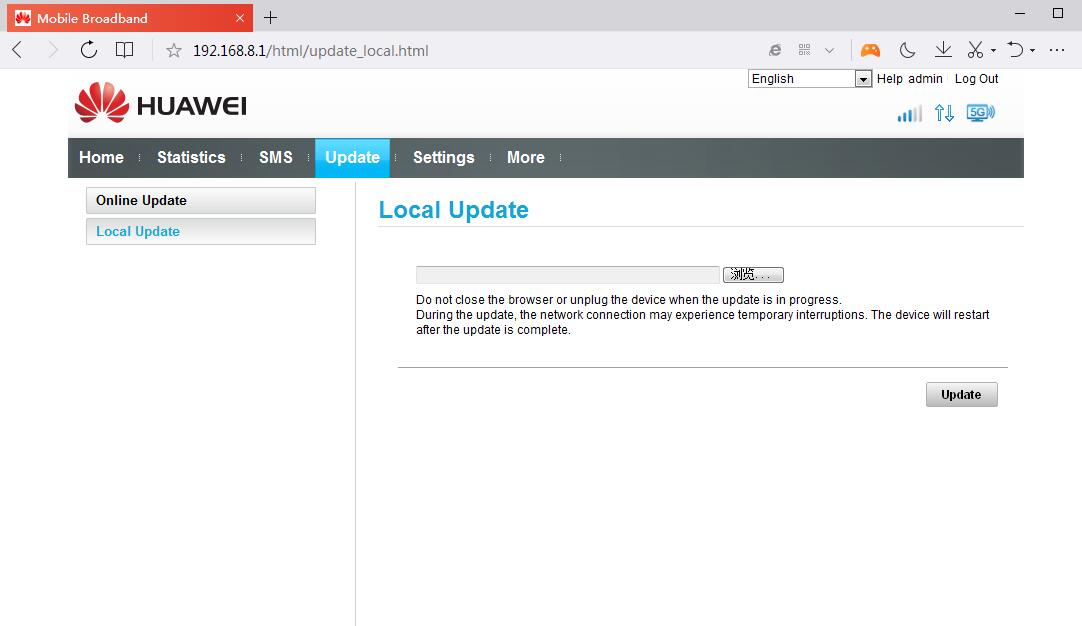Open the English language dropdown
This screenshot has width=1082, height=626.
coord(810,79)
